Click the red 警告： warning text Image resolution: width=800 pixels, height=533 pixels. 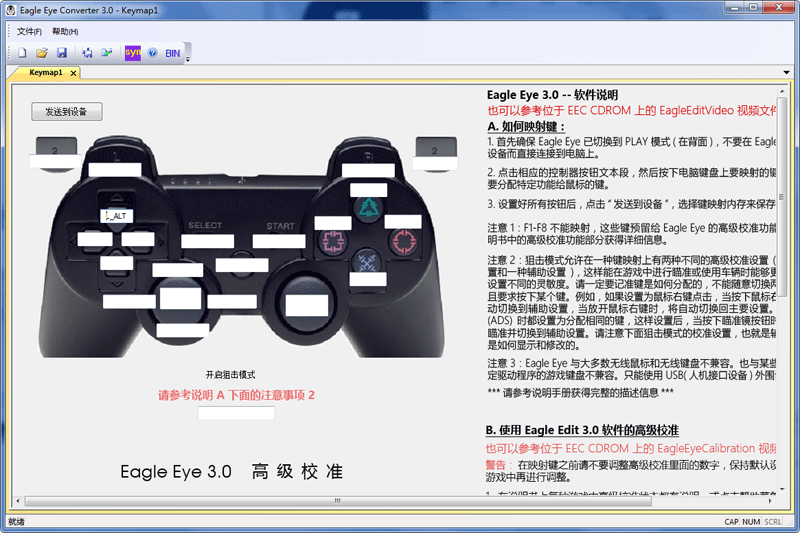(x=498, y=465)
